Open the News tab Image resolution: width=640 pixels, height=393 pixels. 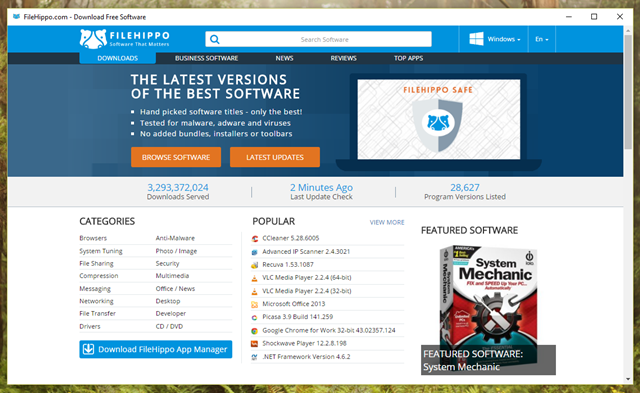pos(284,58)
